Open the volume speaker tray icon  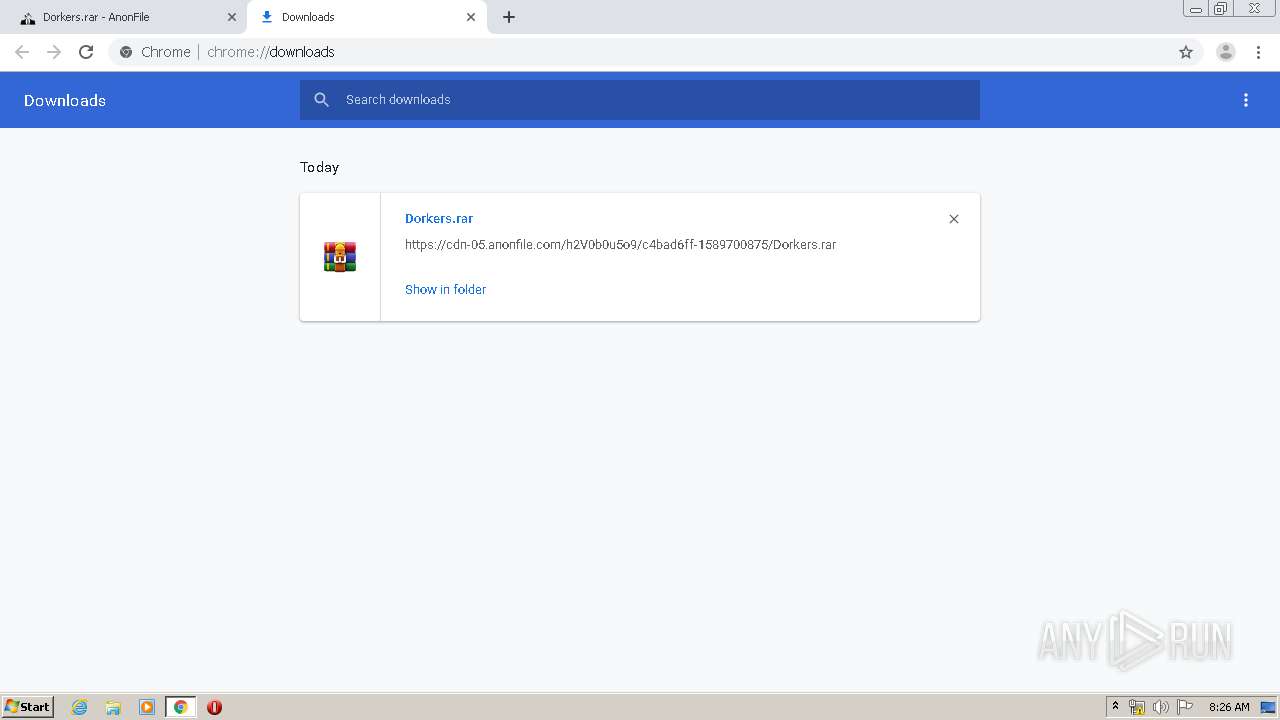1161,707
